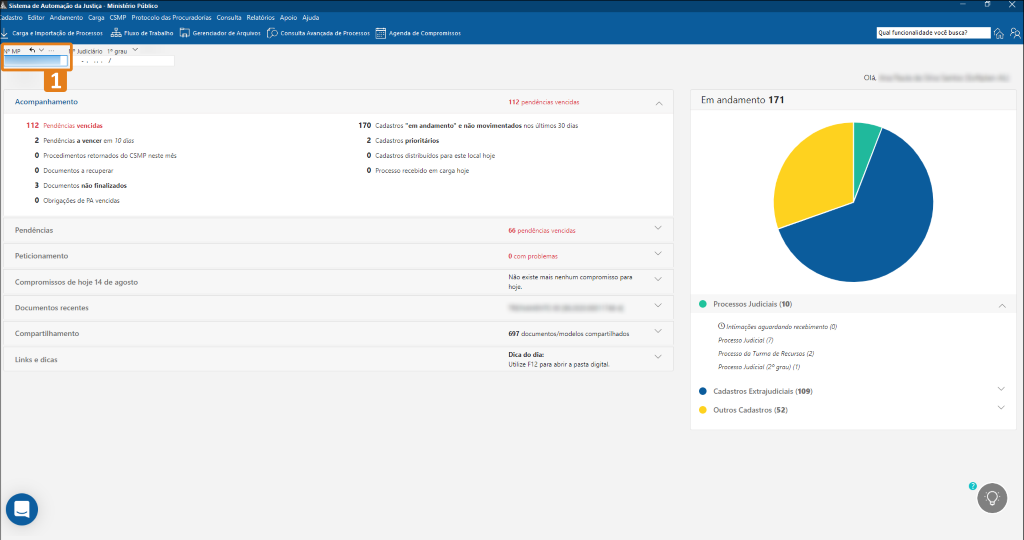Screen dimensions: 1024x540
Task: Expand Cadastros Extrajudiciais category
Action: 1001,390
